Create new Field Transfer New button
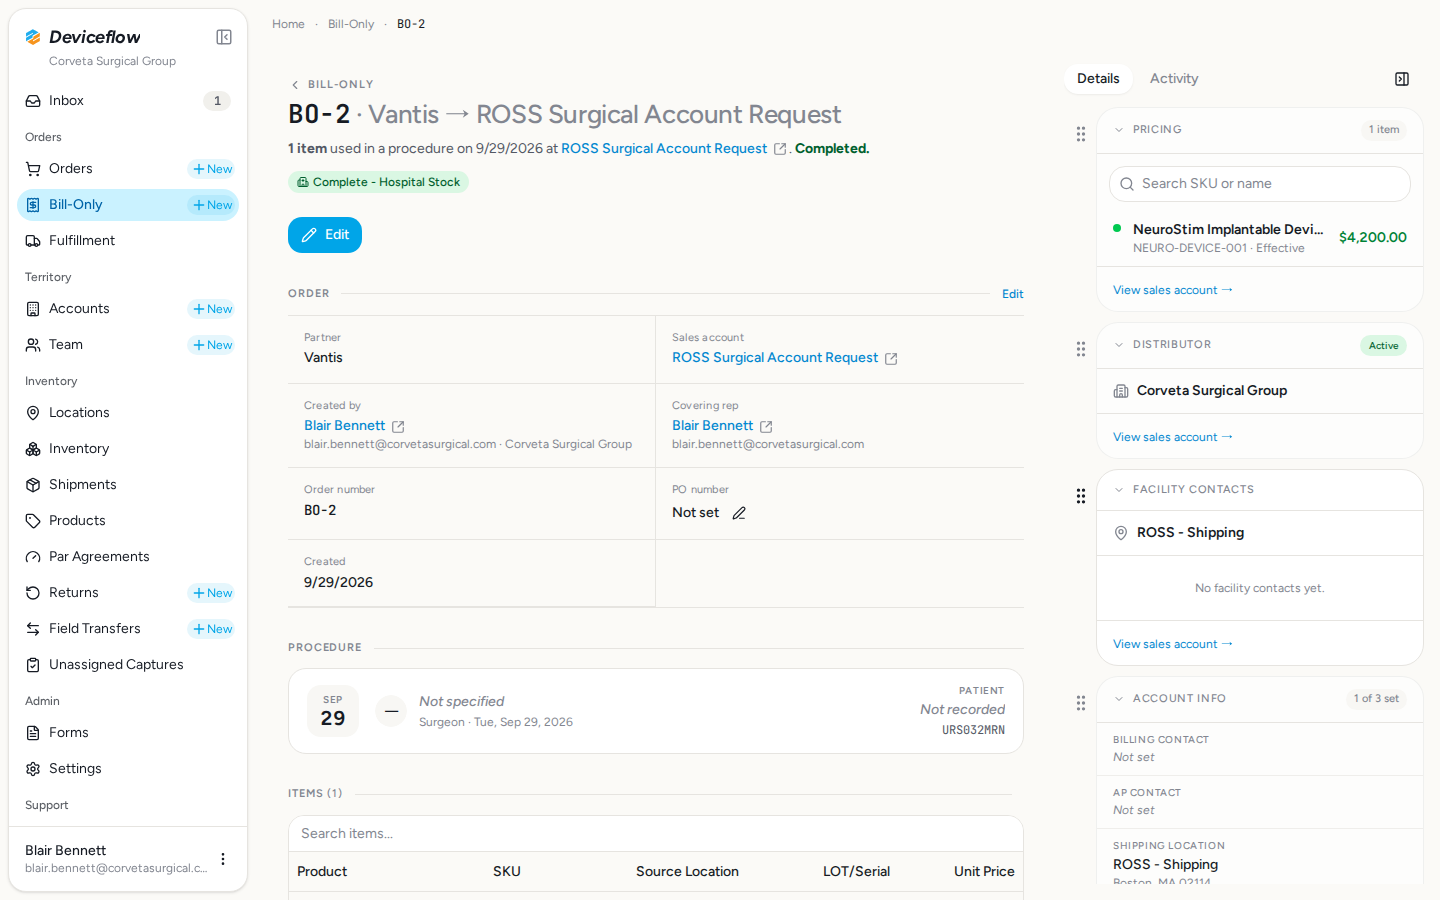 coord(212,629)
